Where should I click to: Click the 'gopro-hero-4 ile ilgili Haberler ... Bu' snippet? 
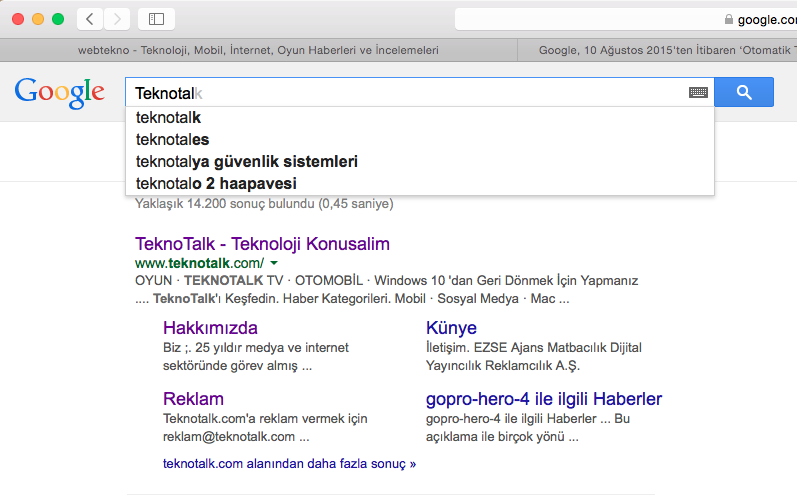pyautogui.click(x=528, y=428)
